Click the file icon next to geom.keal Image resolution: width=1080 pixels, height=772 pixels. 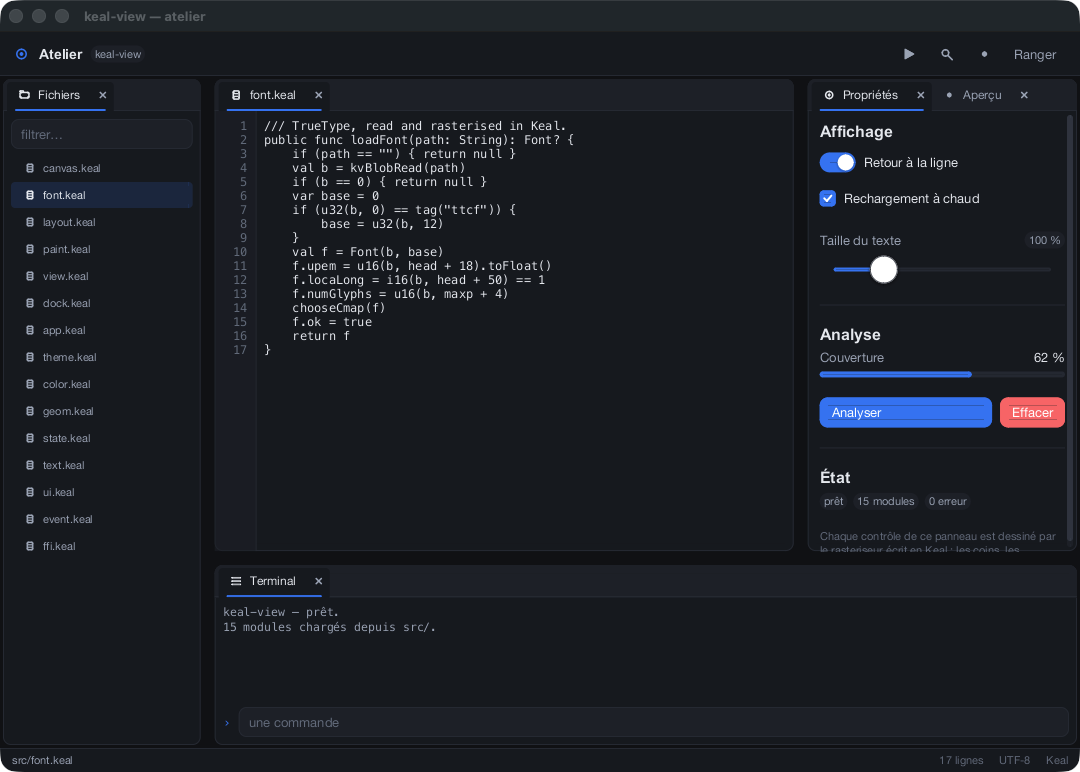30,411
